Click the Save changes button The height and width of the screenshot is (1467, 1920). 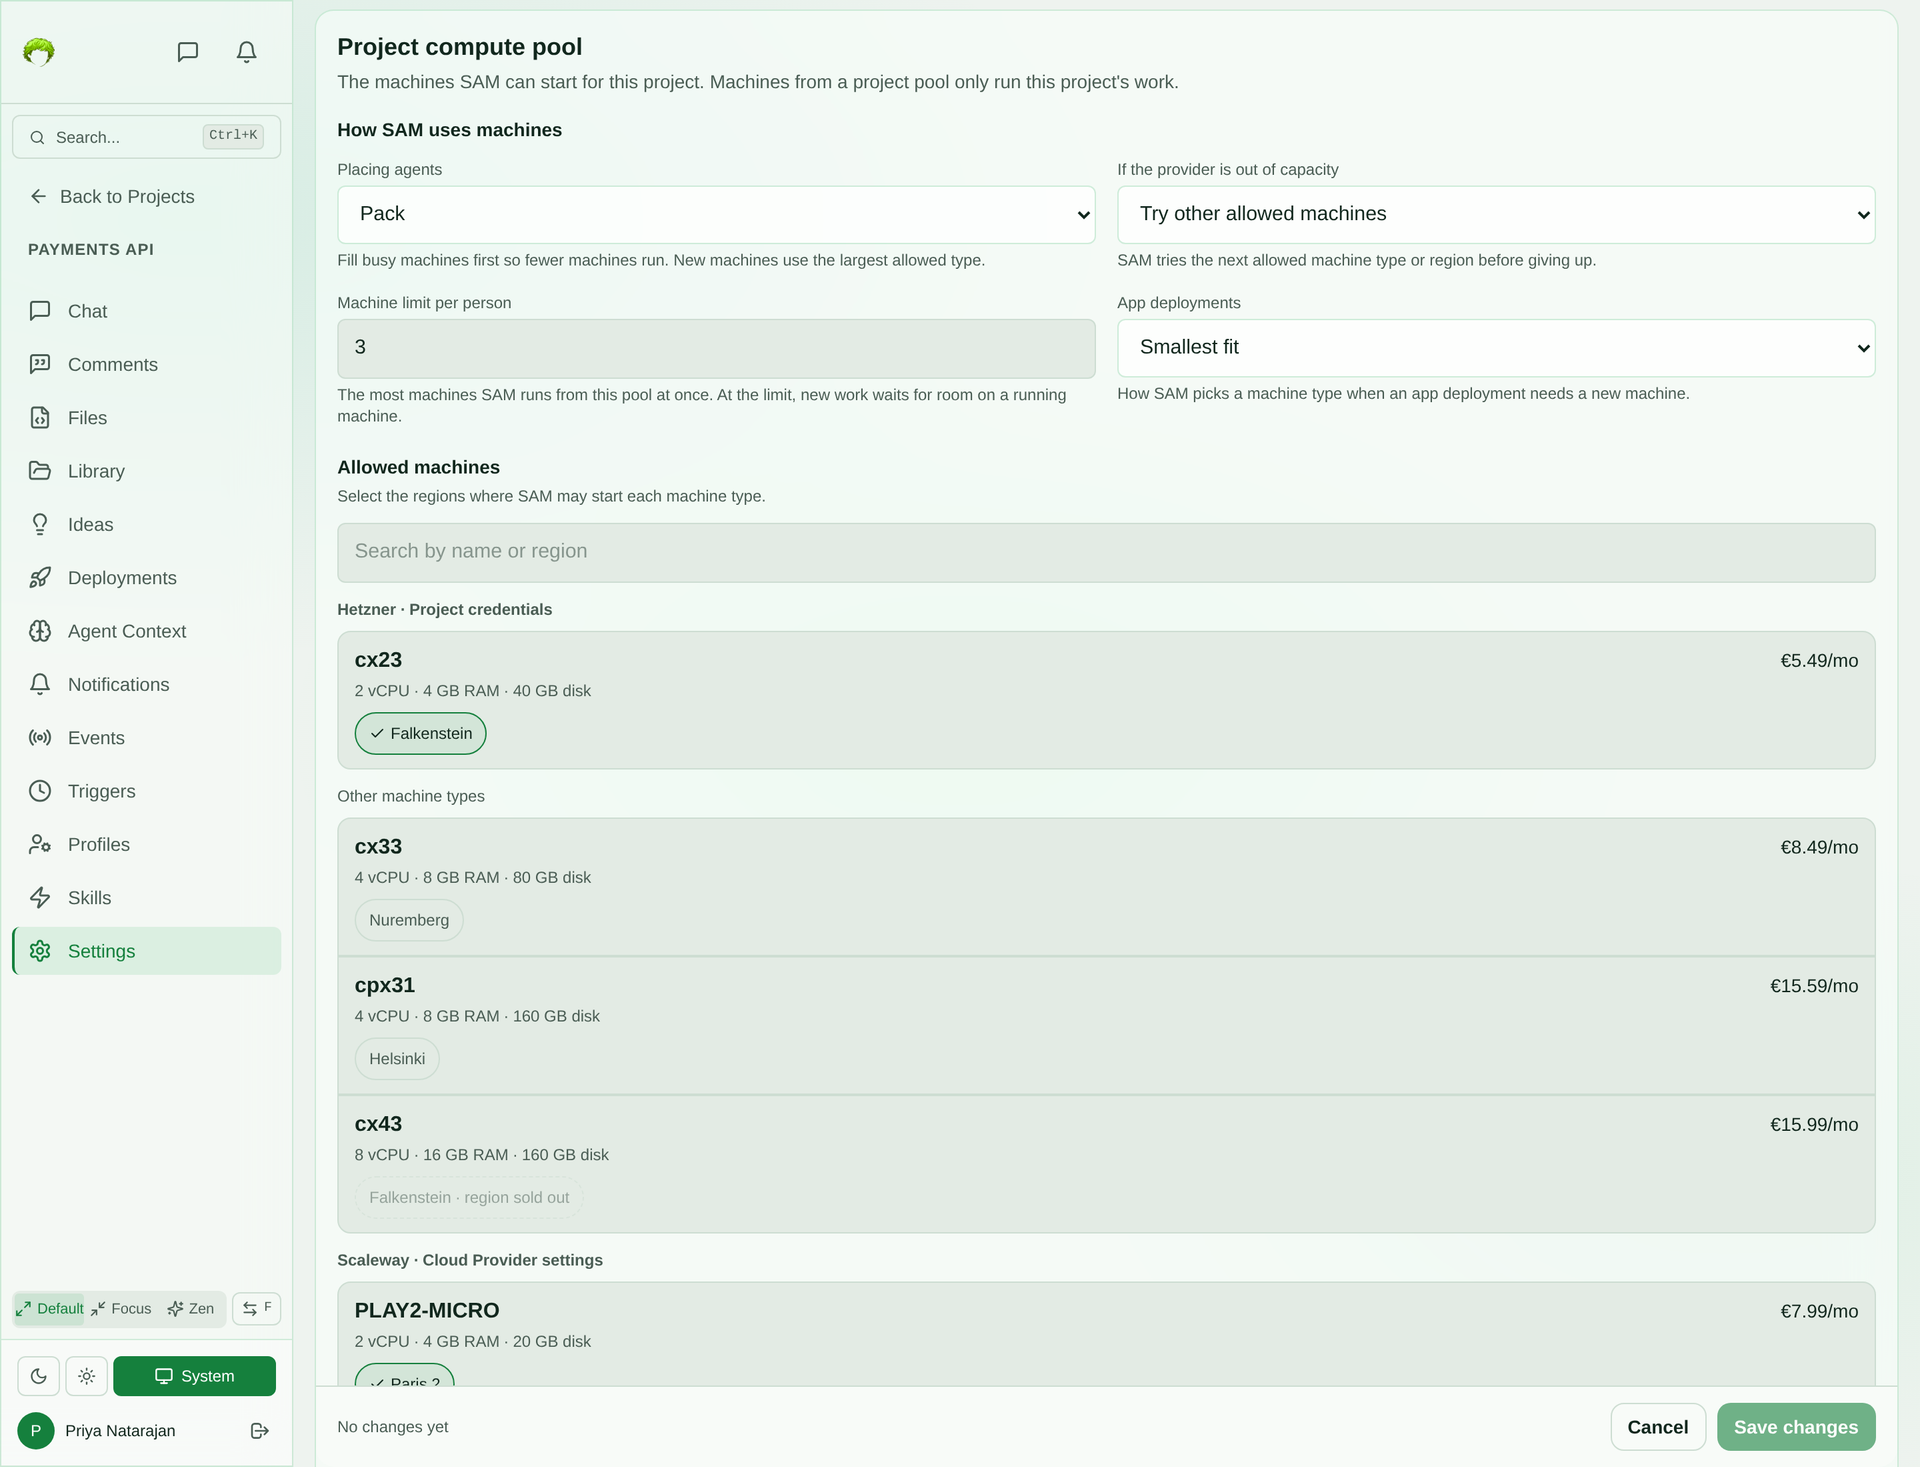pos(1796,1427)
